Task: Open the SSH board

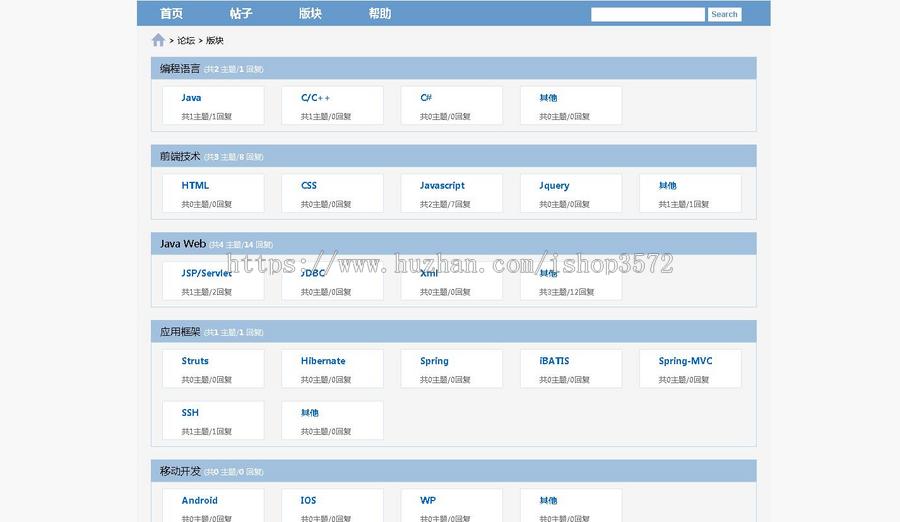Action: (x=190, y=412)
